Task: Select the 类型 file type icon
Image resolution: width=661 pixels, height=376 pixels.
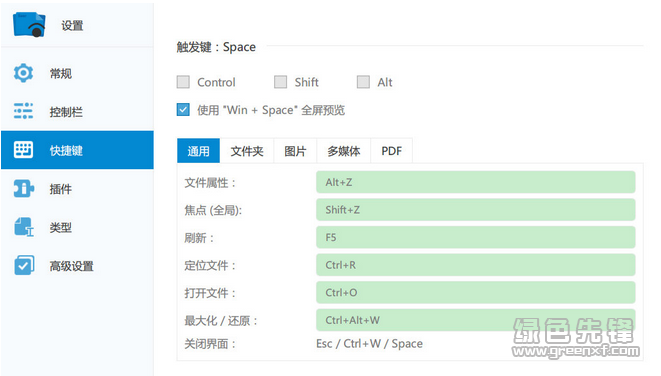Action: pos(24,227)
